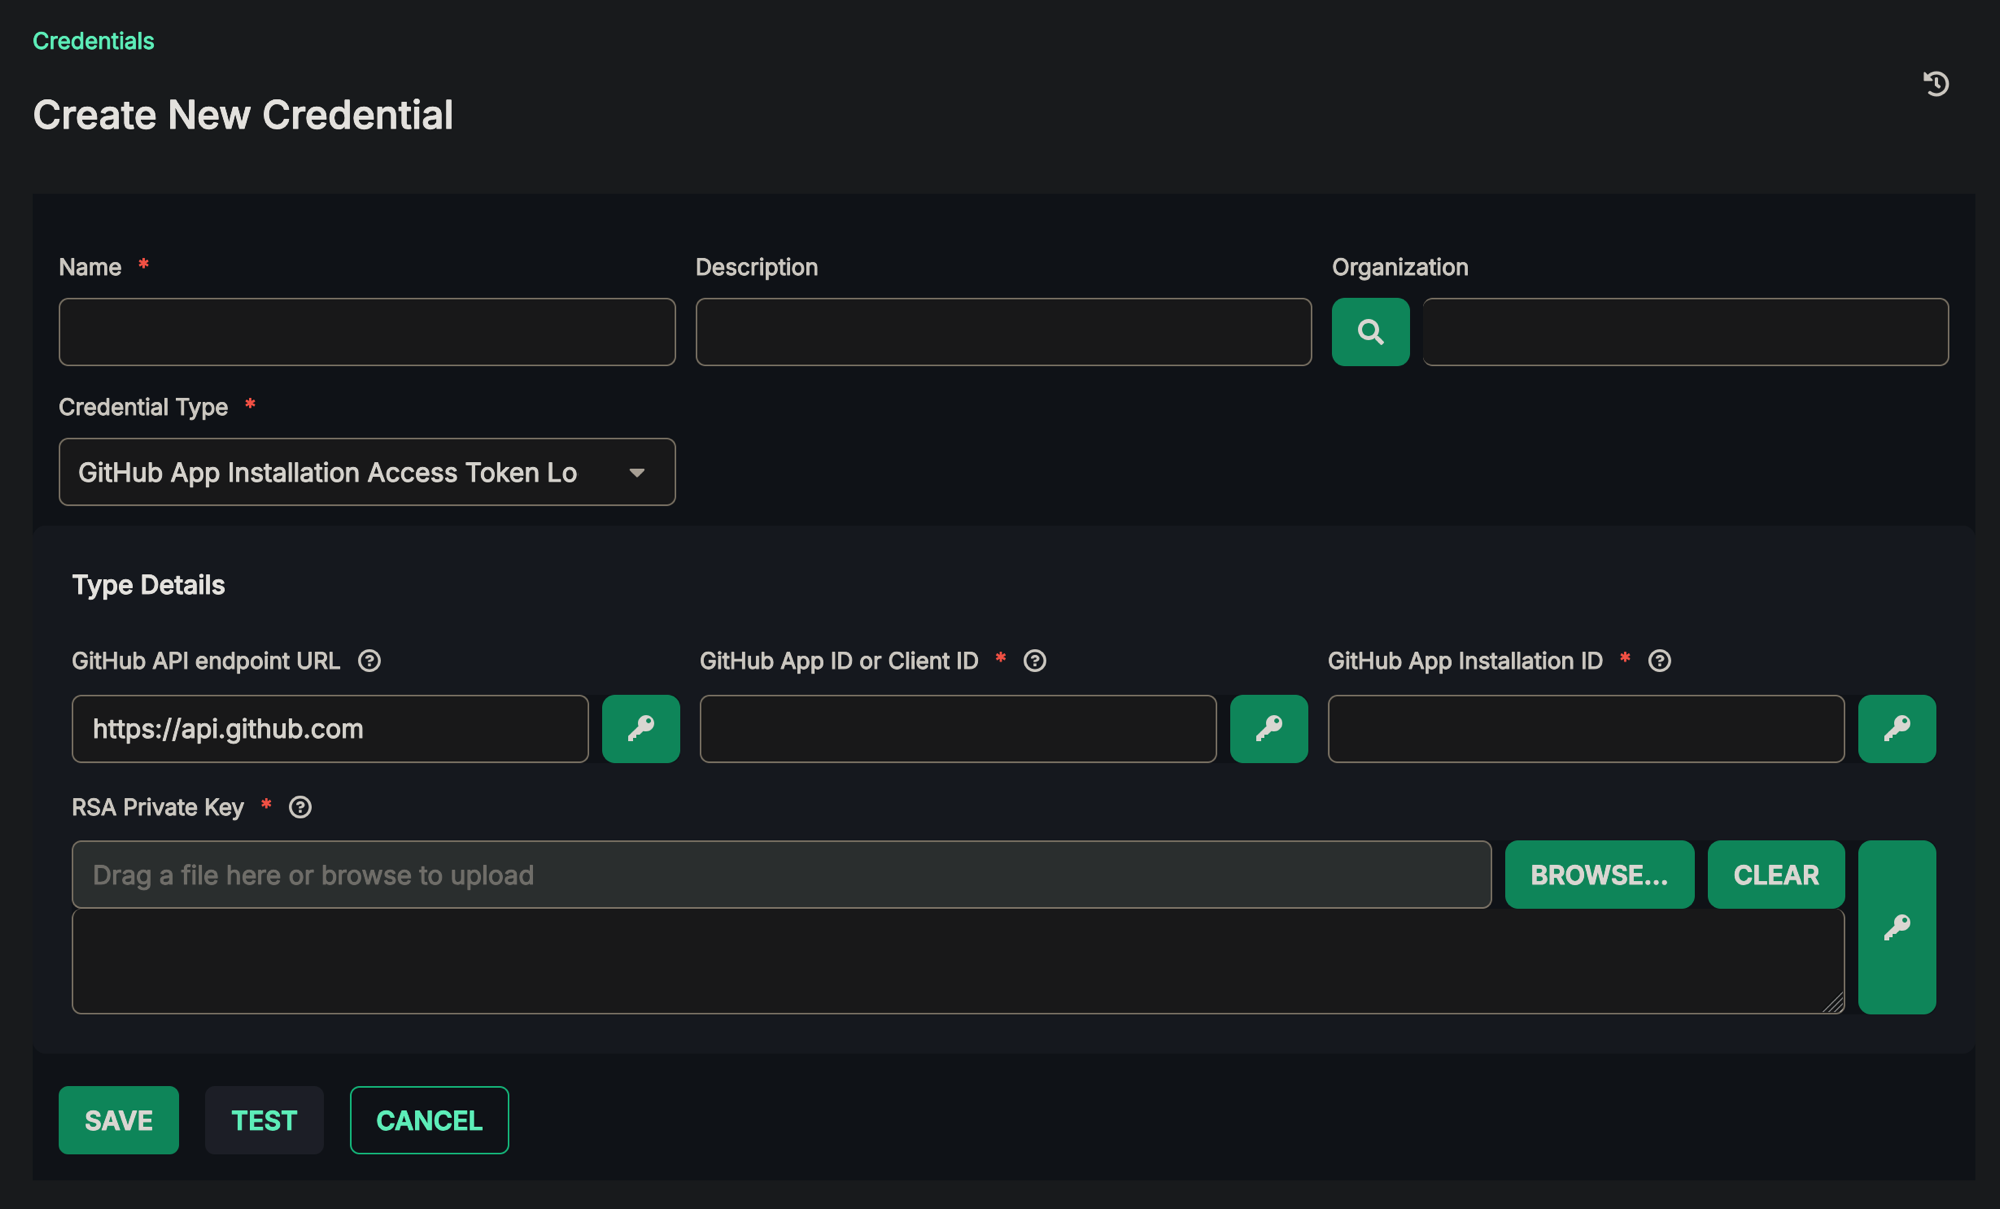Viewport: 2000px width, 1209px height.
Task: Click the key icon beside GitHub API endpoint URL
Action: coord(641,729)
